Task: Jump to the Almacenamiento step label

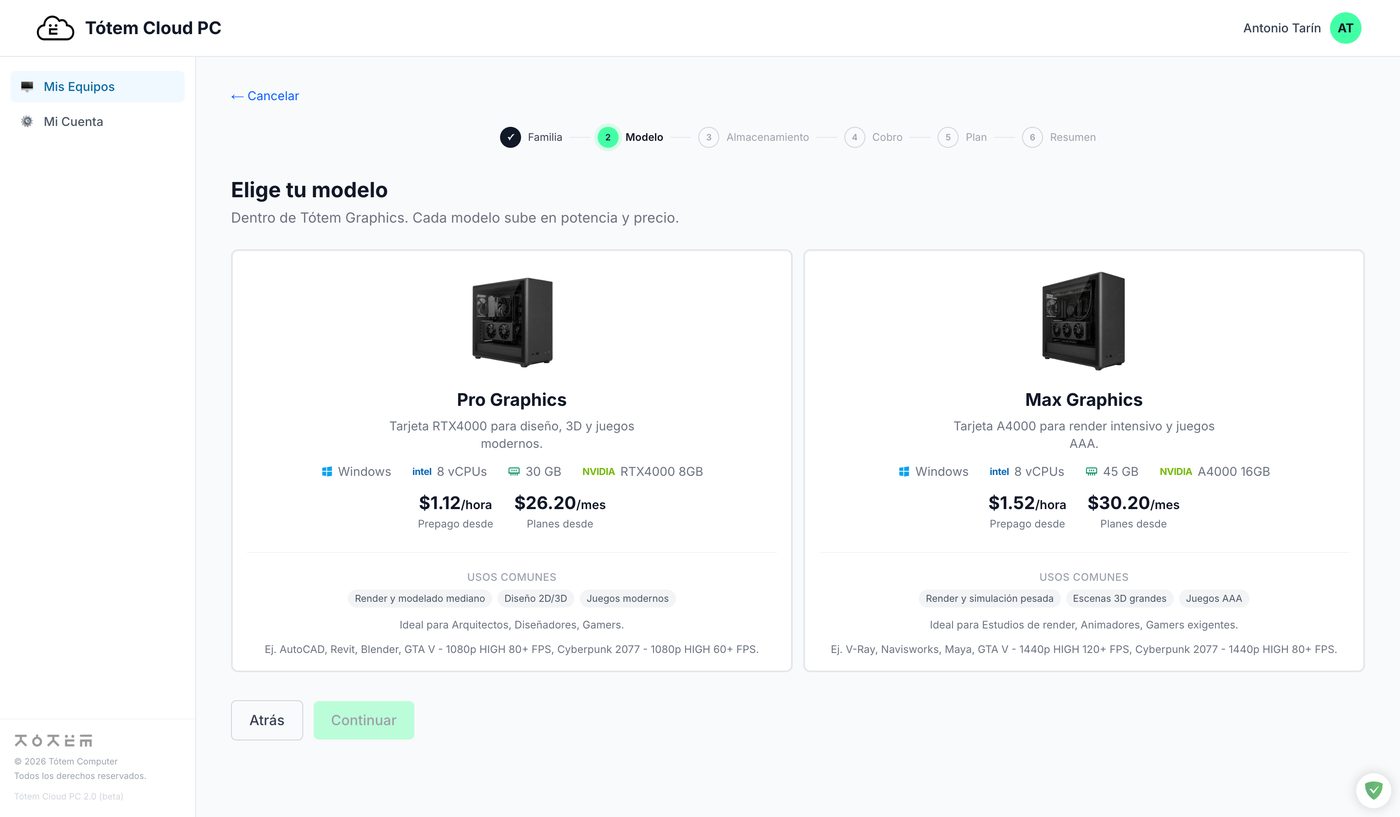Action: pos(767,137)
